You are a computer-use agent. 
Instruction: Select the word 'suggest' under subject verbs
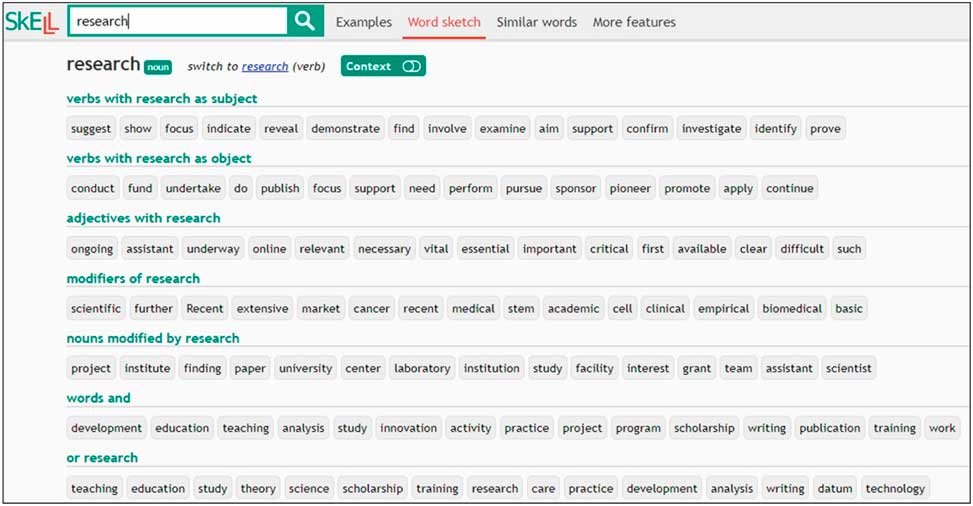(91, 129)
